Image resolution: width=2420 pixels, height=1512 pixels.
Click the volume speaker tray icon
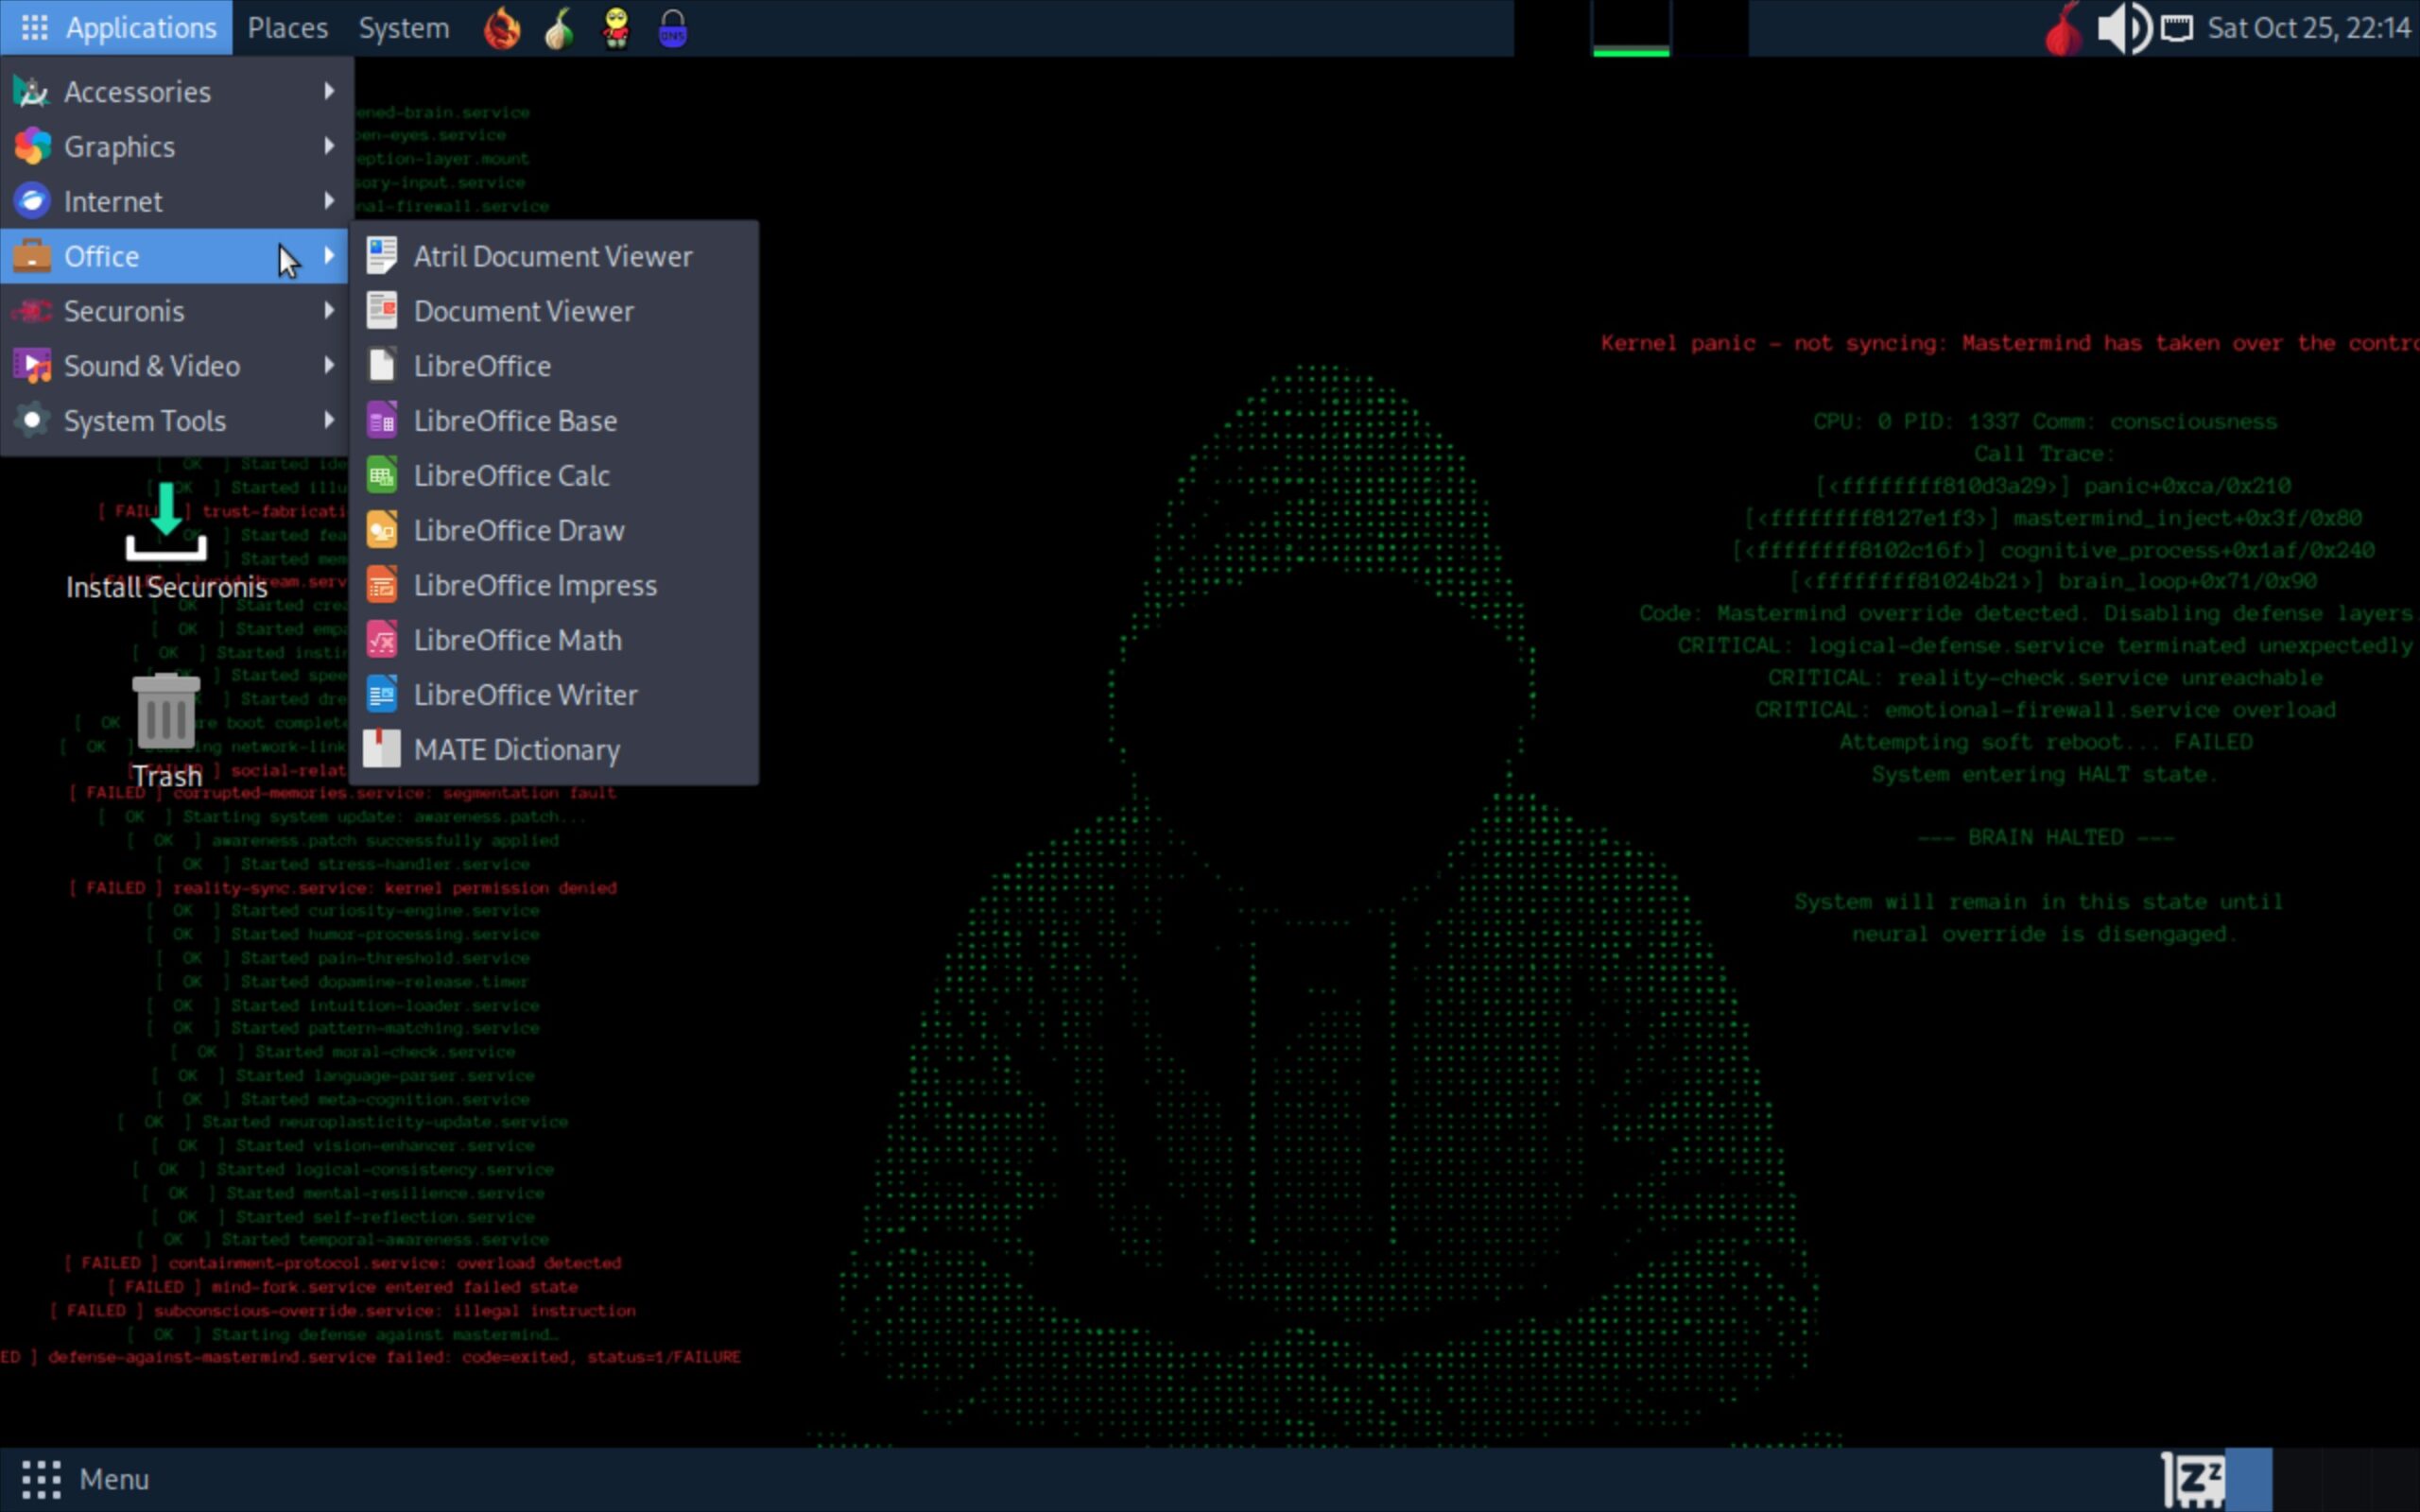[x=2122, y=28]
